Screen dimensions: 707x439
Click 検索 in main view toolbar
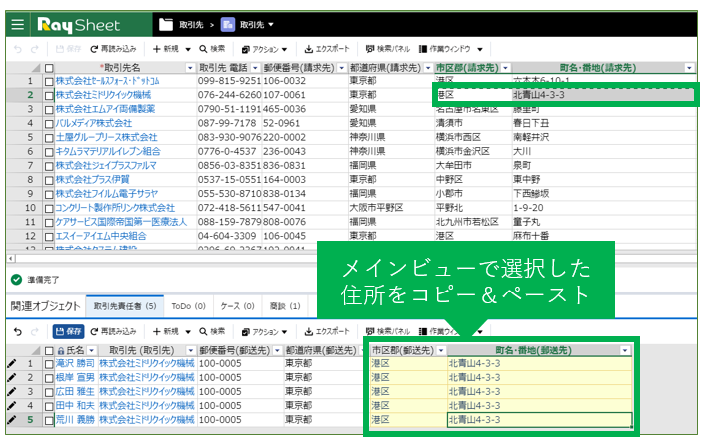click(212, 49)
